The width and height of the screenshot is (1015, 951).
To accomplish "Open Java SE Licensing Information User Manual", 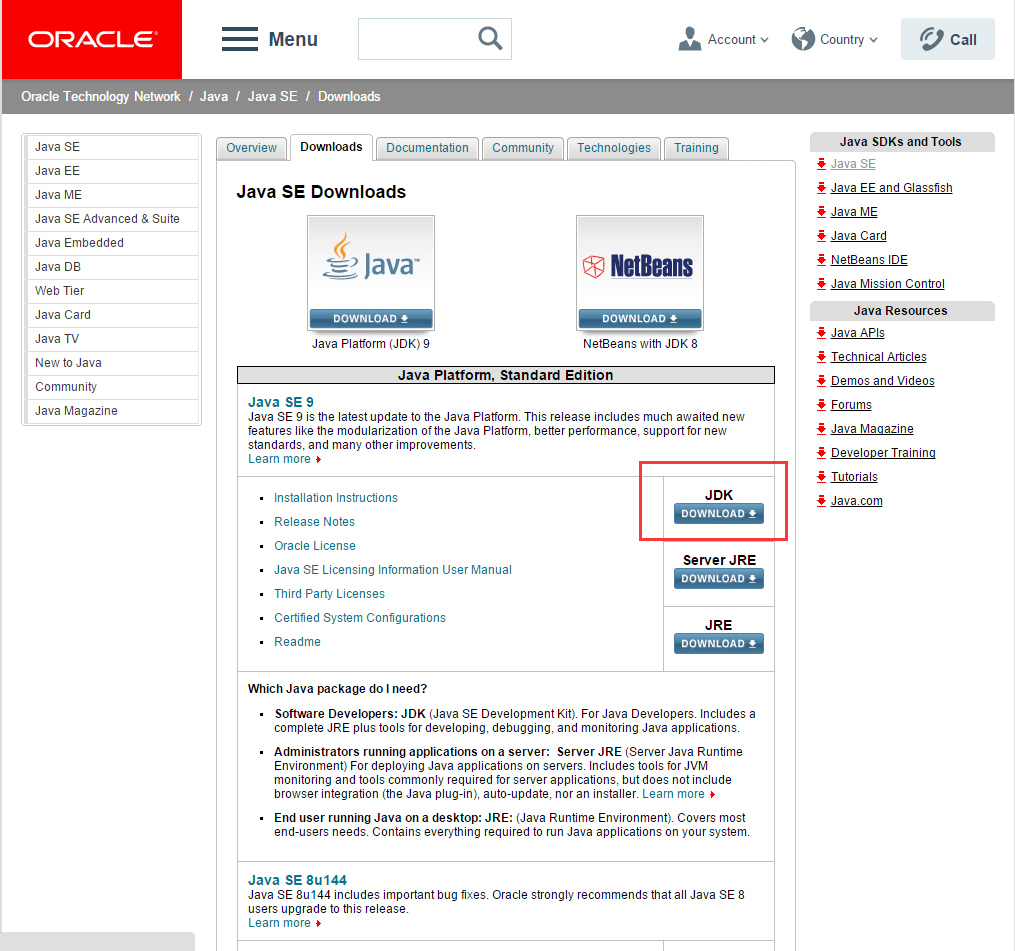I will point(392,570).
